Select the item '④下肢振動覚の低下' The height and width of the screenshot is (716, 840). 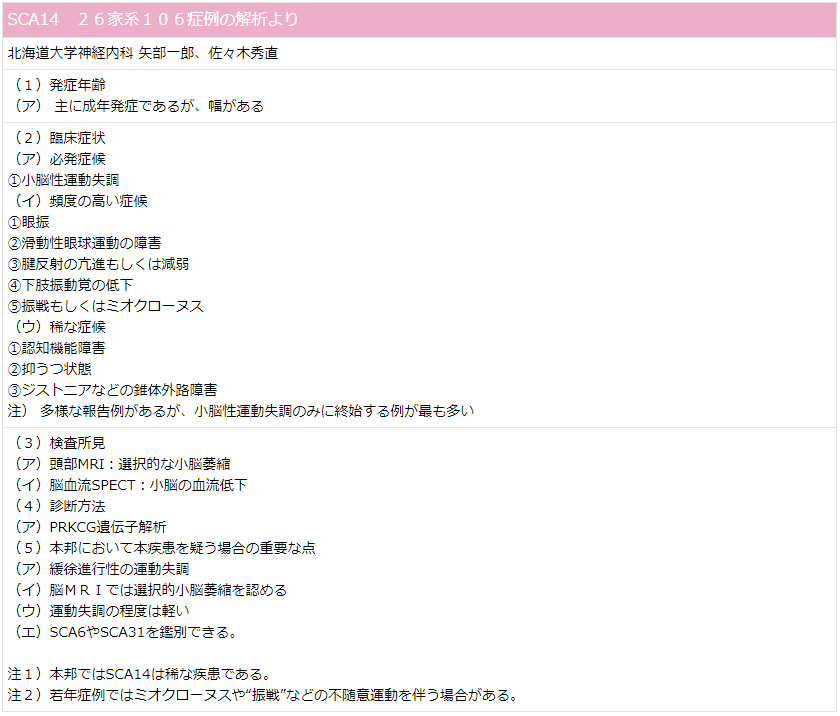tap(70, 285)
